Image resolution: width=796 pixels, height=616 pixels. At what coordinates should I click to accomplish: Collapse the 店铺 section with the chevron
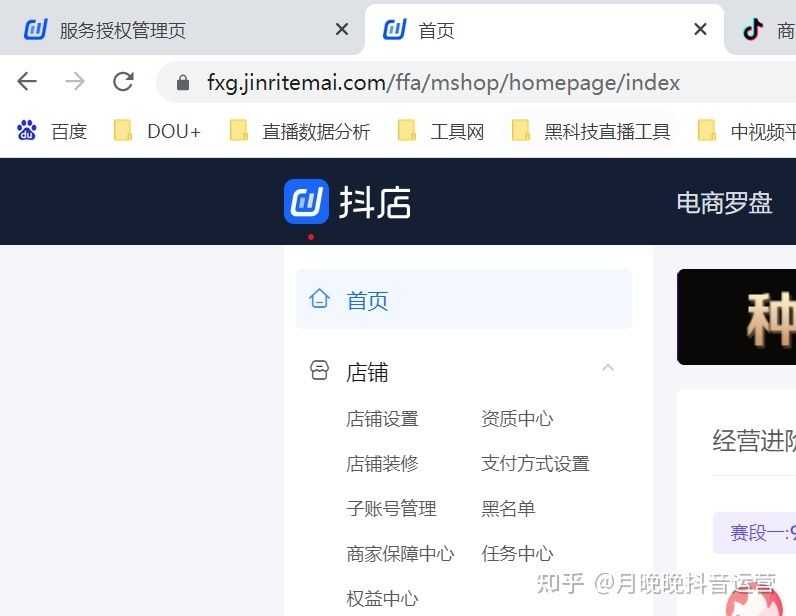pyautogui.click(x=608, y=368)
